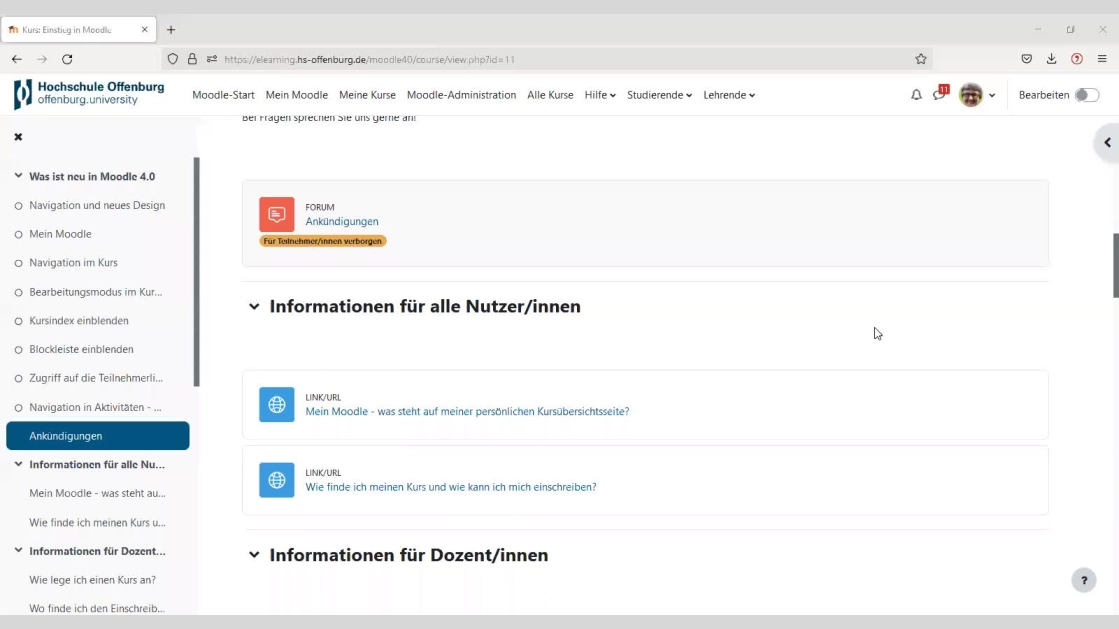The image size is (1119, 629).
Task: Save page to Pocket
Action: [1026, 59]
